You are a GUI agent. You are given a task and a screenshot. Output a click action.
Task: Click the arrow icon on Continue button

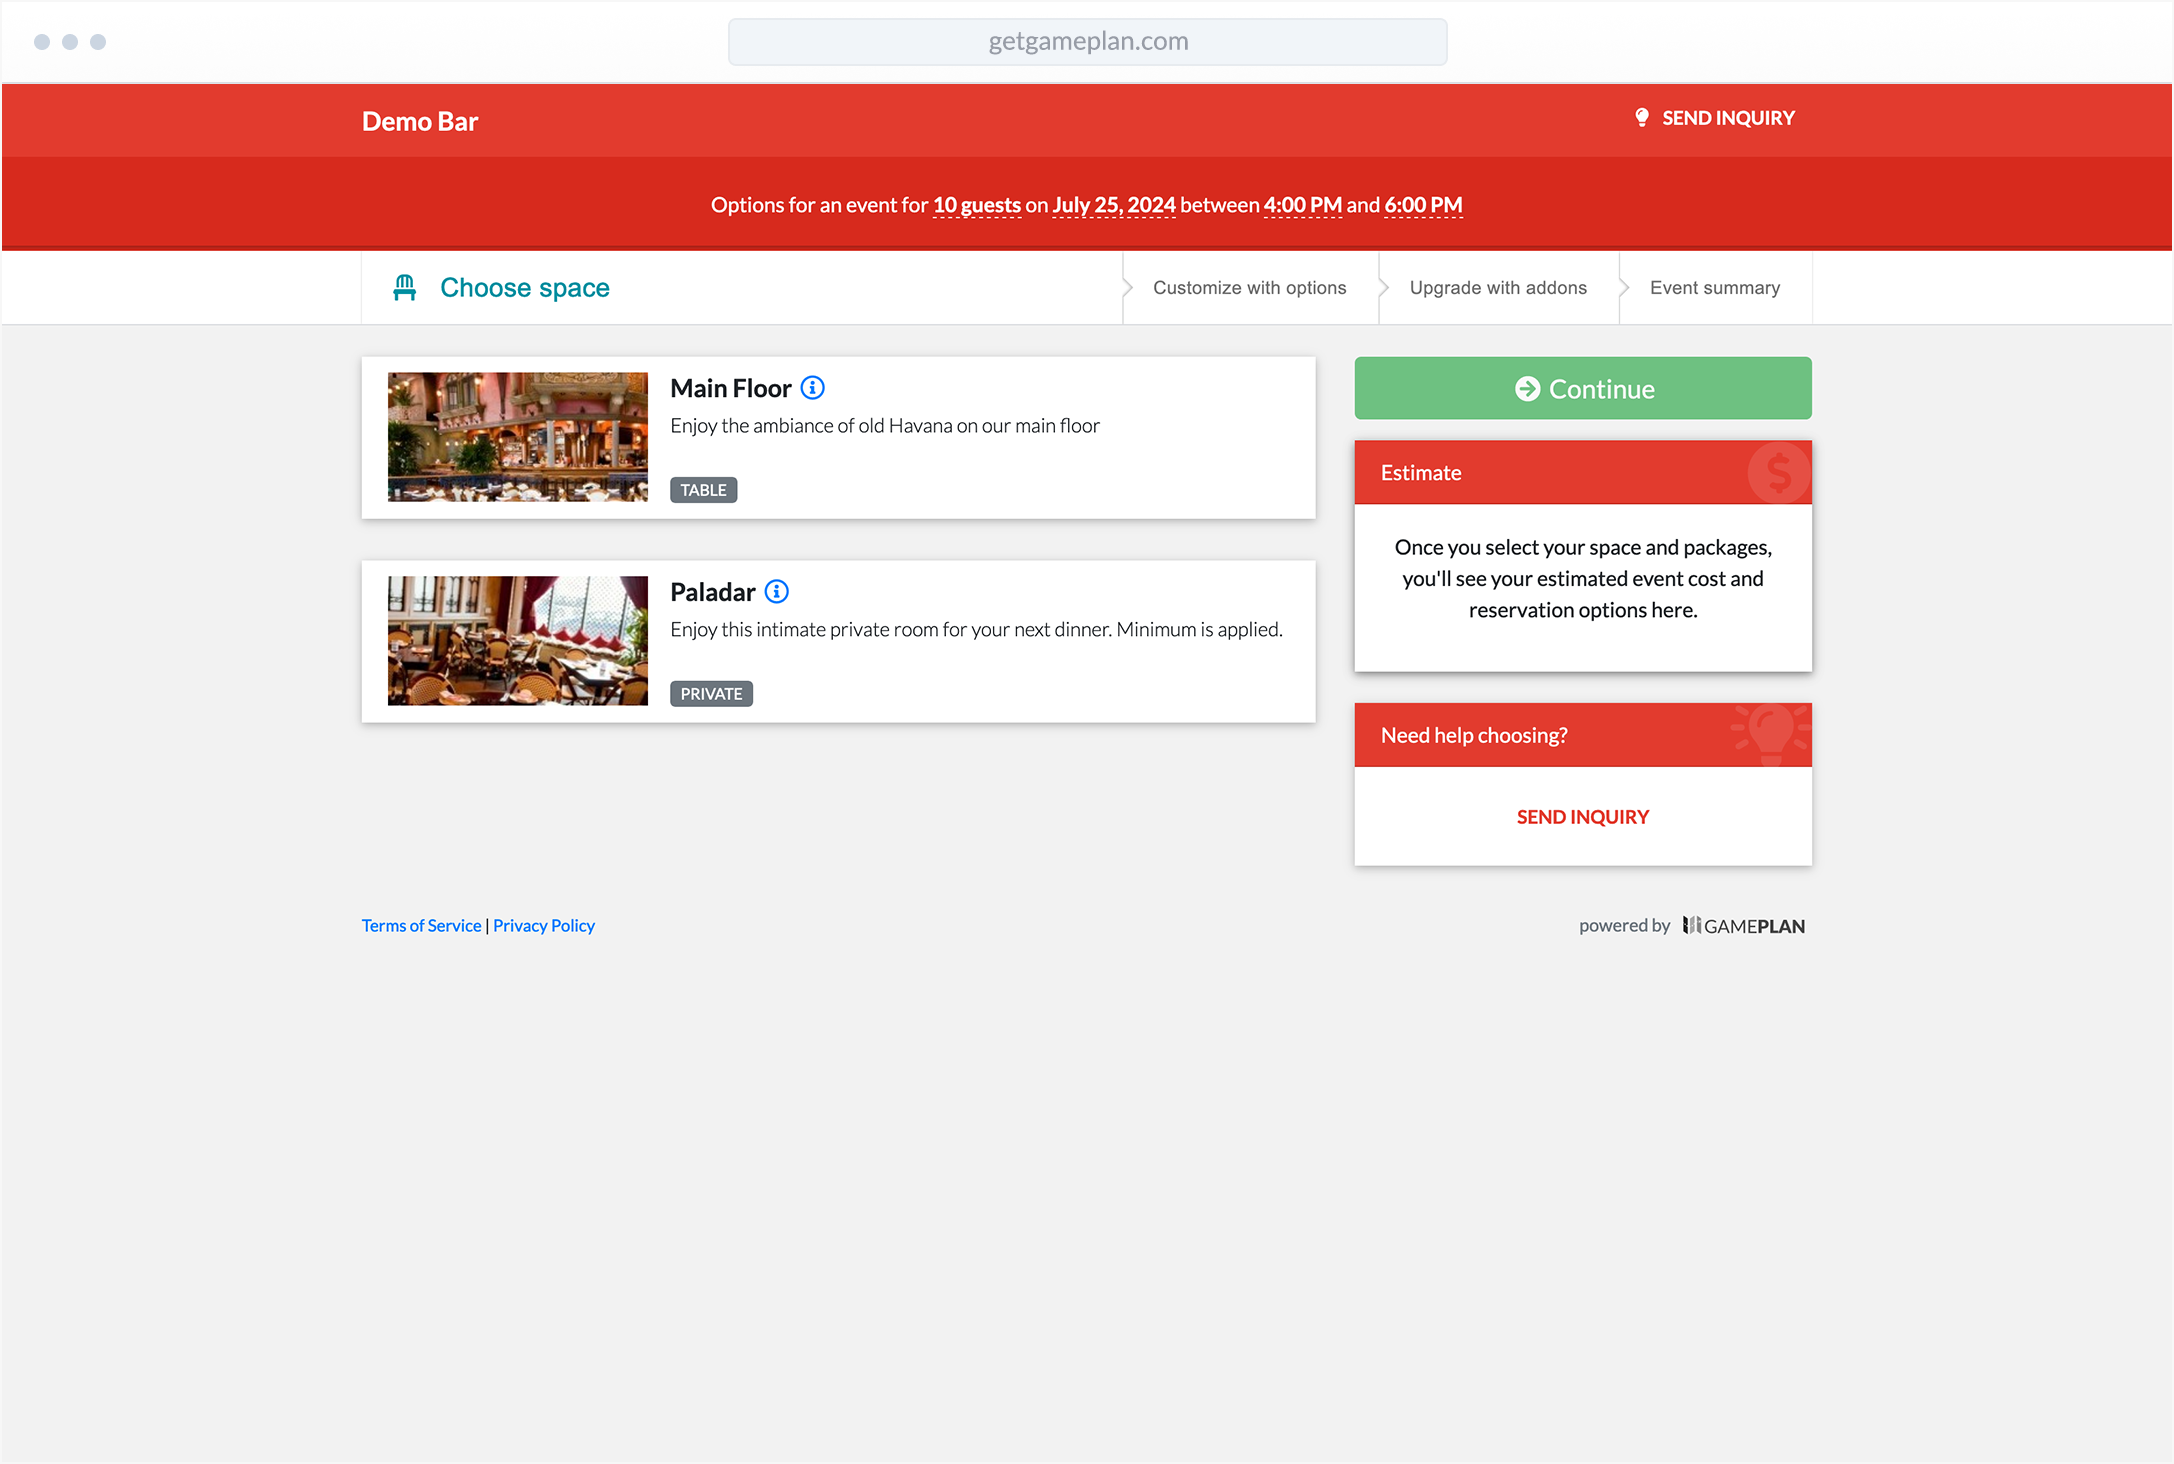(1527, 389)
